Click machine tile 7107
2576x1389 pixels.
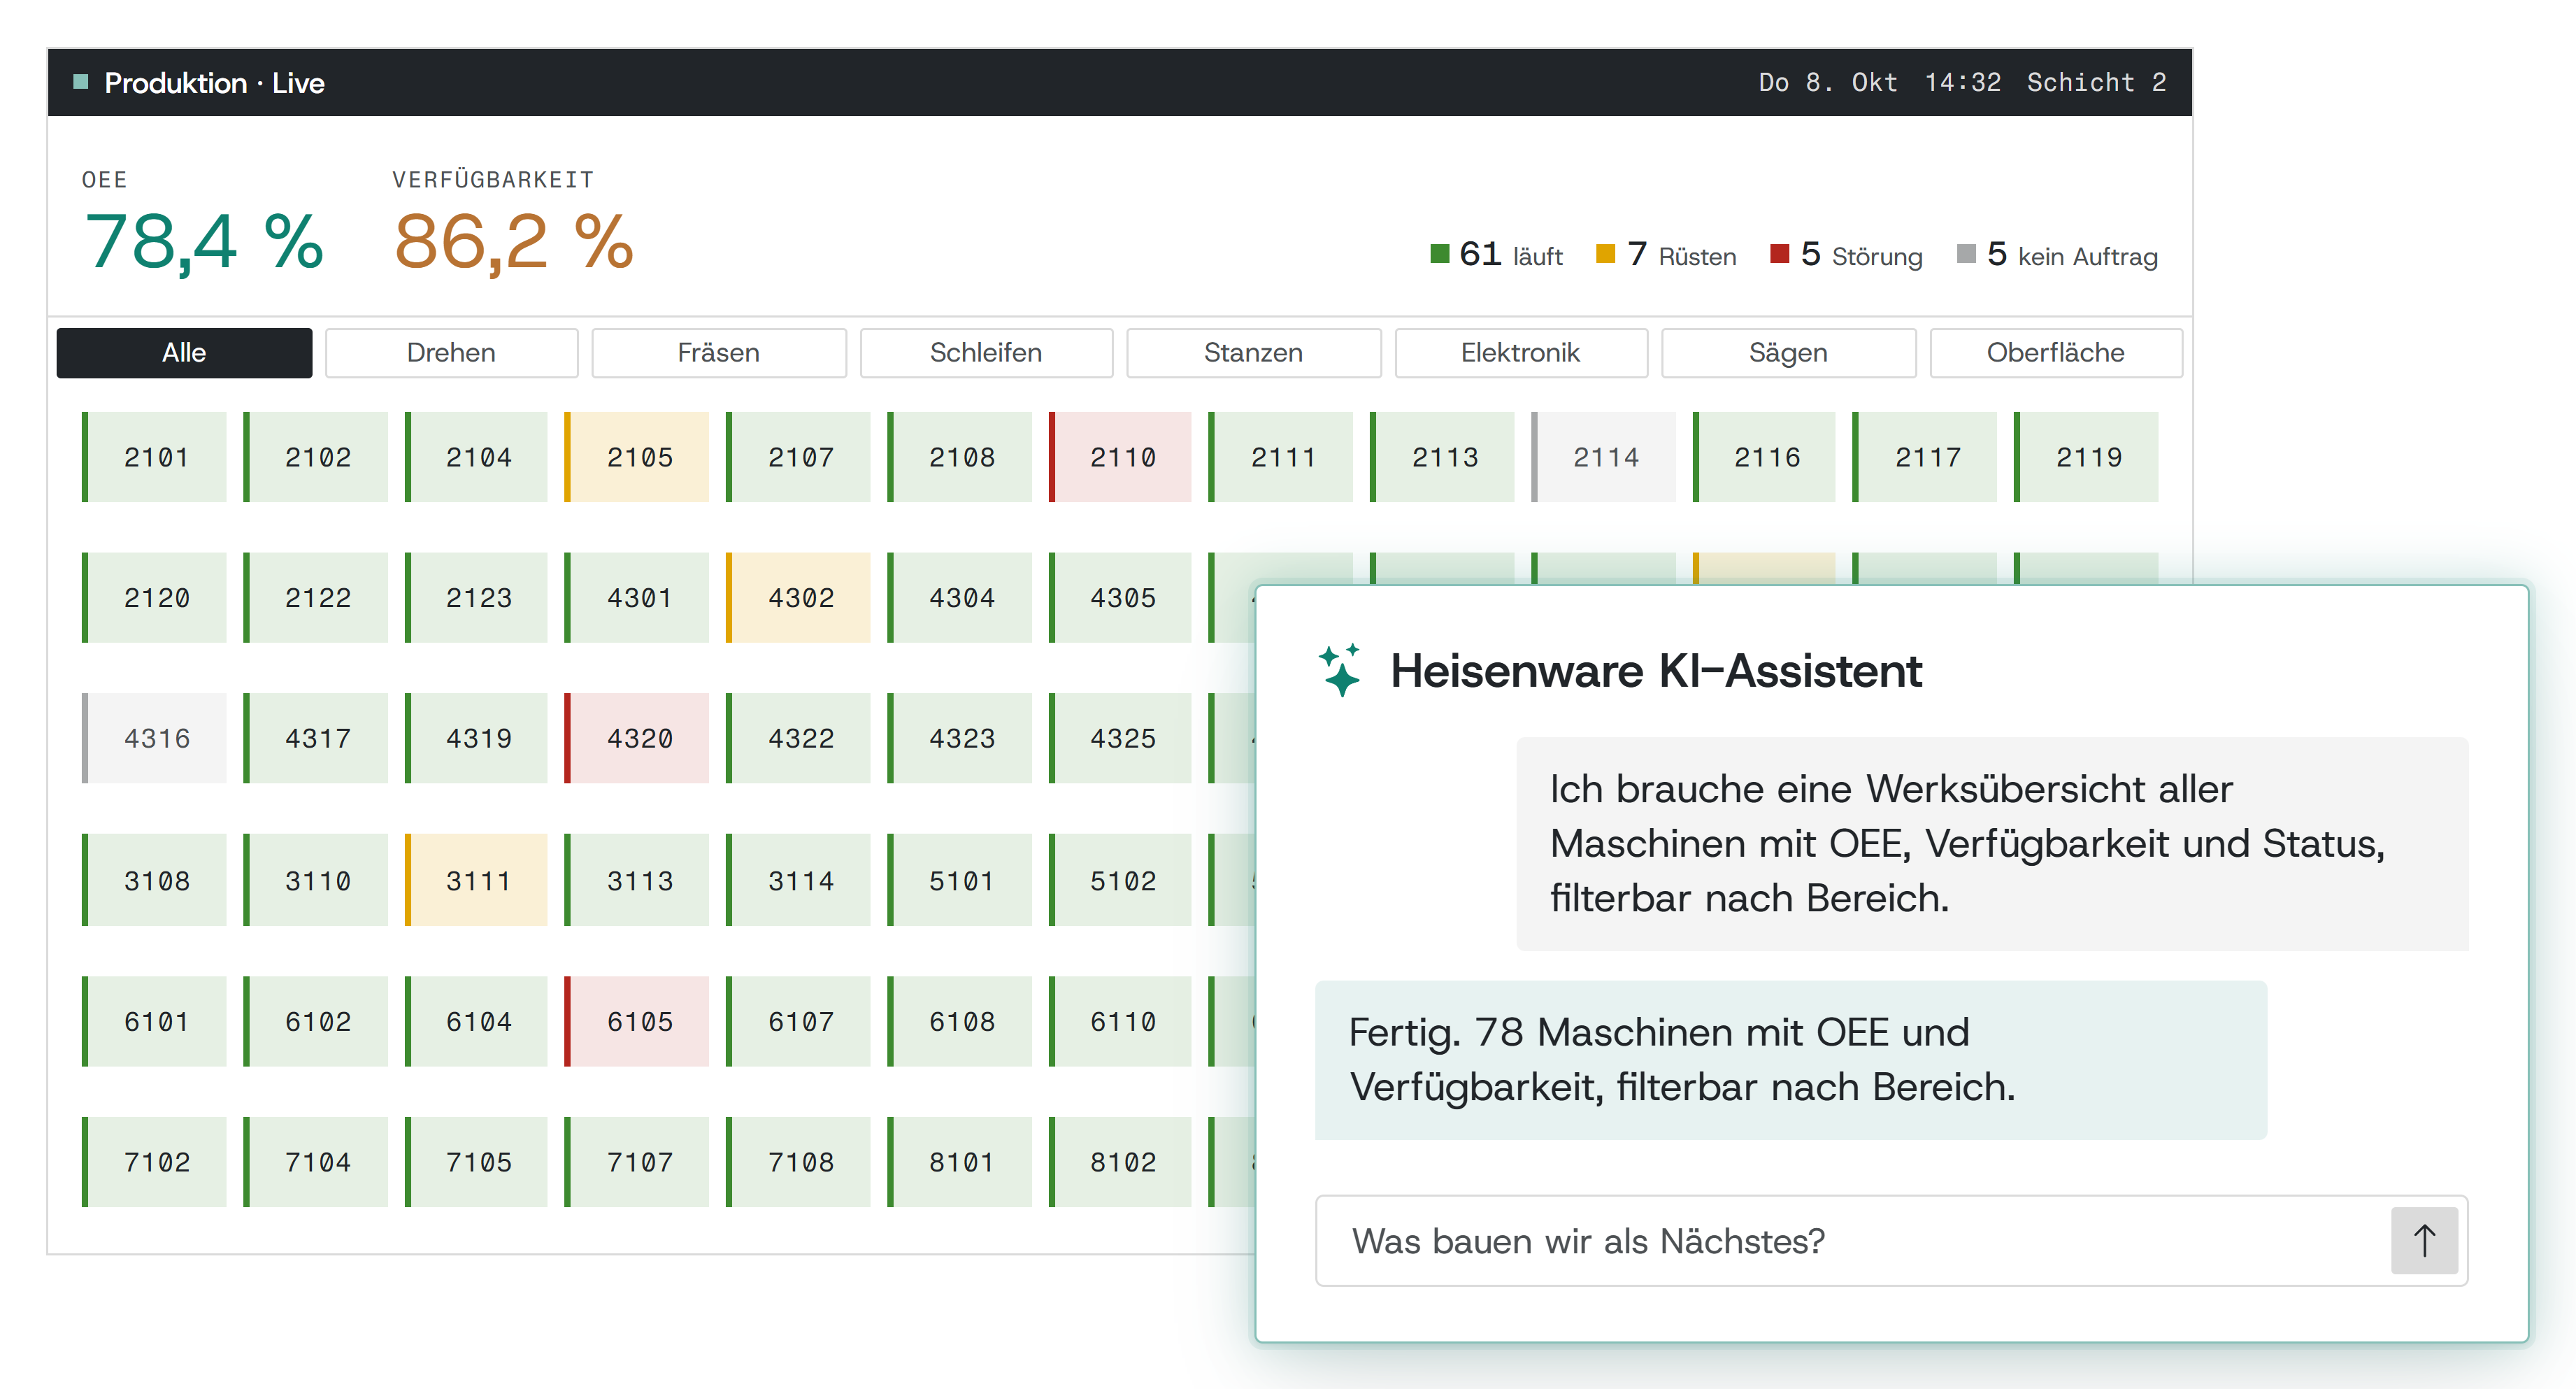(x=637, y=1162)
